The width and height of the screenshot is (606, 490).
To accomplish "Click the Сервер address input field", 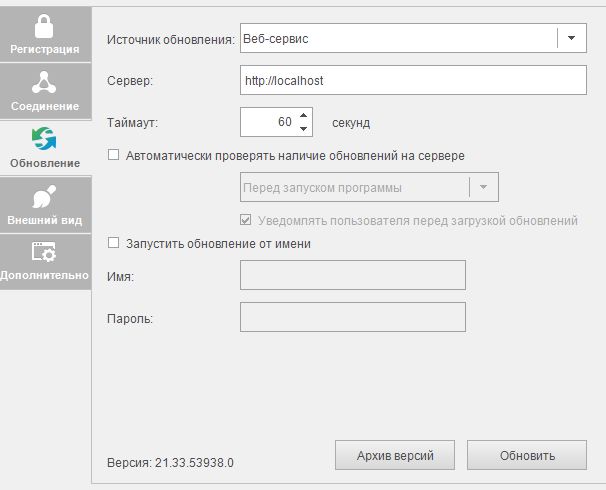I will 413,80.
